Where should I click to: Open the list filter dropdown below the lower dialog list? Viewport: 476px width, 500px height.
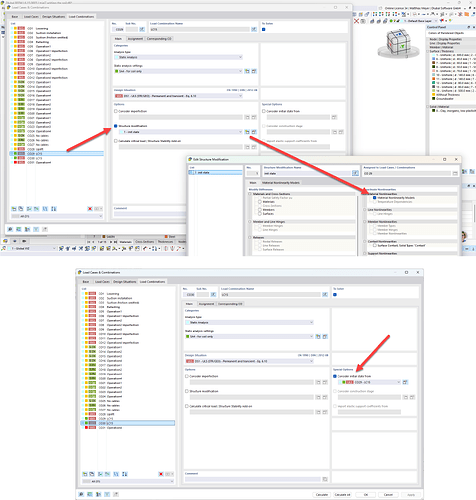pyautogui.click(x=128, y=481)
